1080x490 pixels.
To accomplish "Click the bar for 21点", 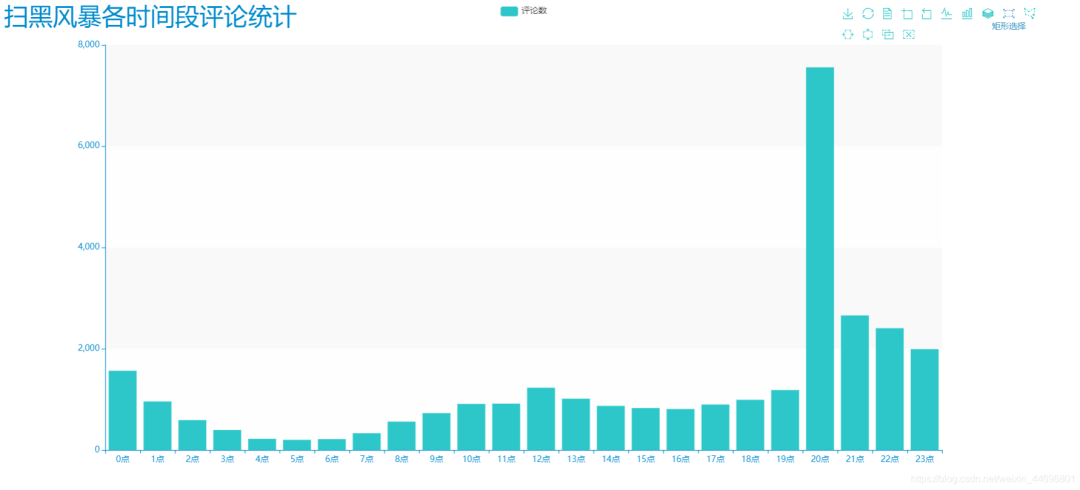I will [855, 382].
